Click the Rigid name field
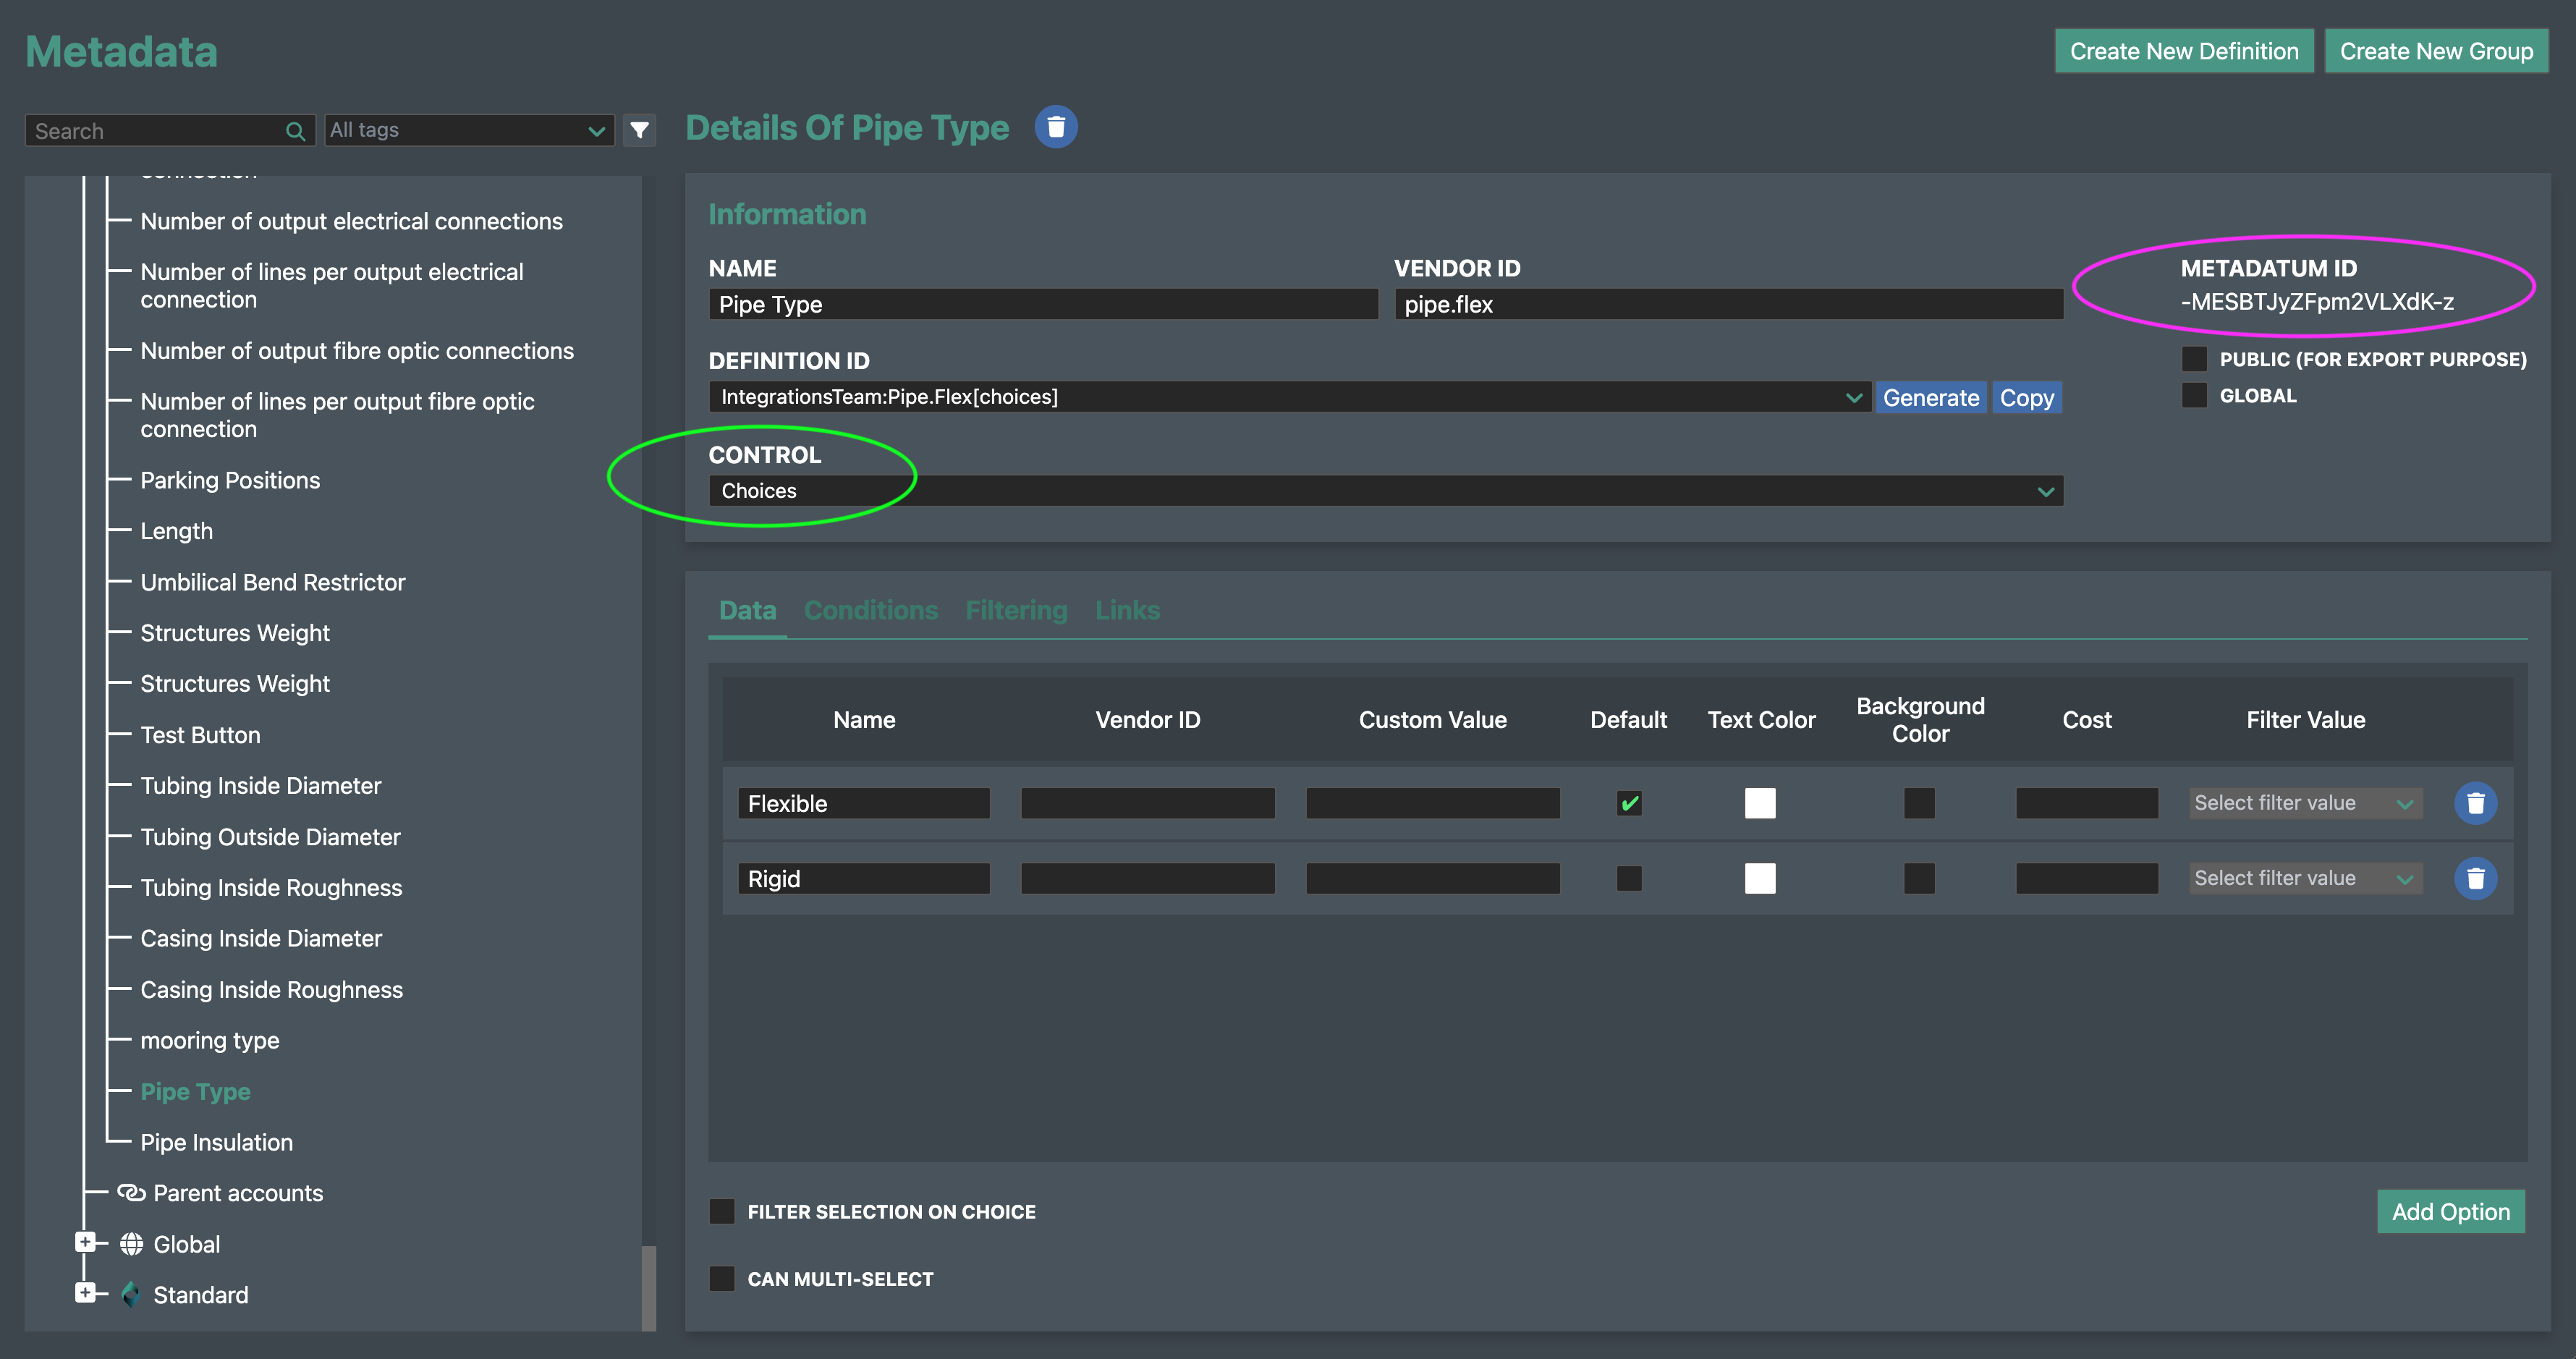 (x=863, y=878)
